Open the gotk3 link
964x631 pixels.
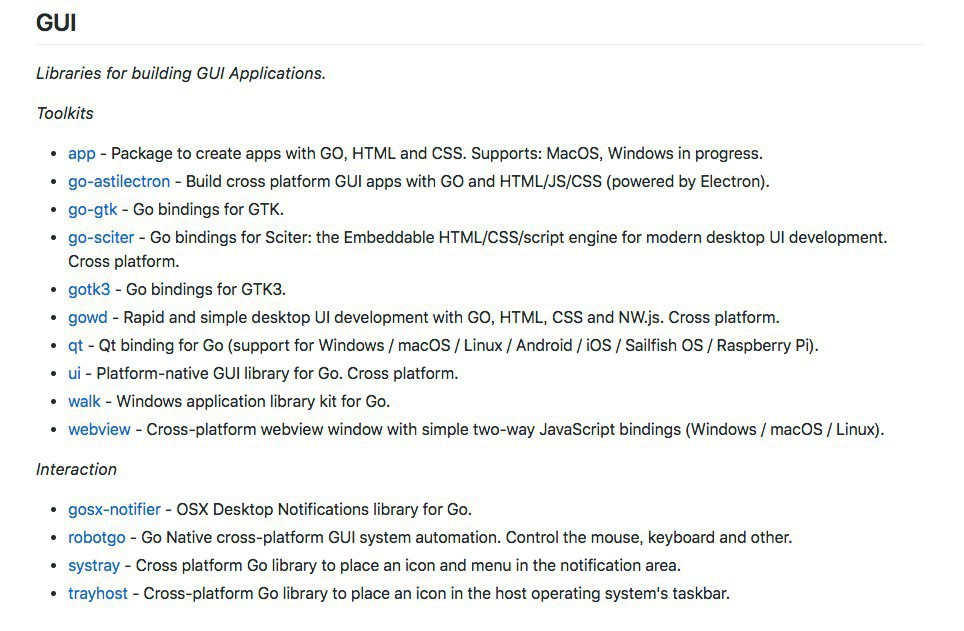point(89,289)
